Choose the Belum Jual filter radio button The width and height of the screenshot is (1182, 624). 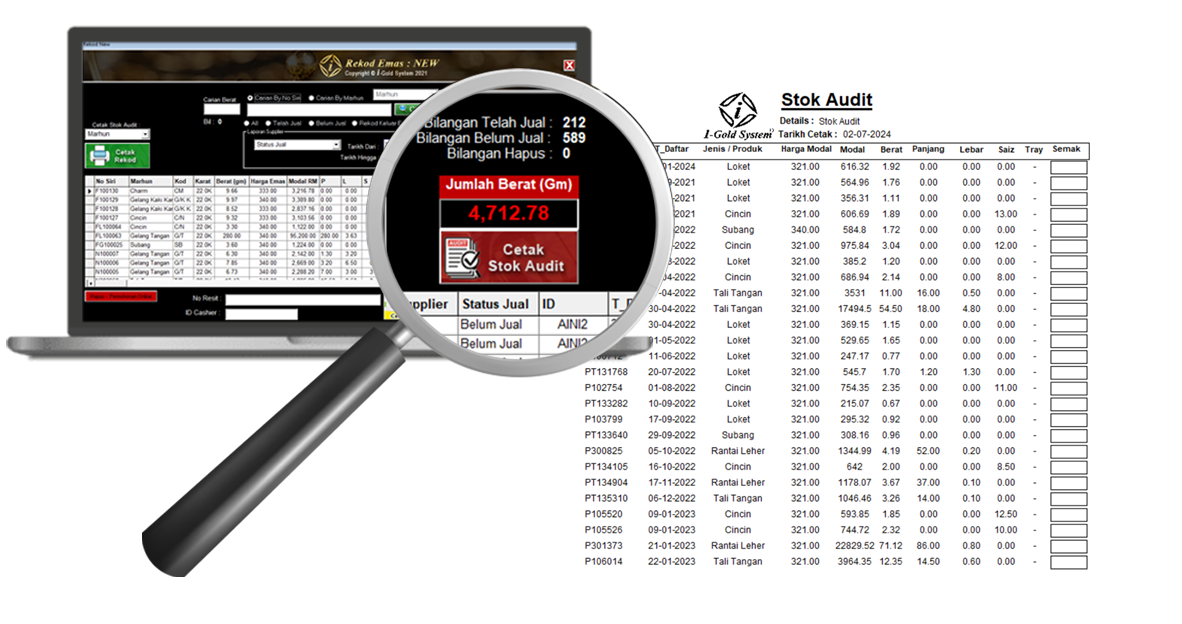312,123
